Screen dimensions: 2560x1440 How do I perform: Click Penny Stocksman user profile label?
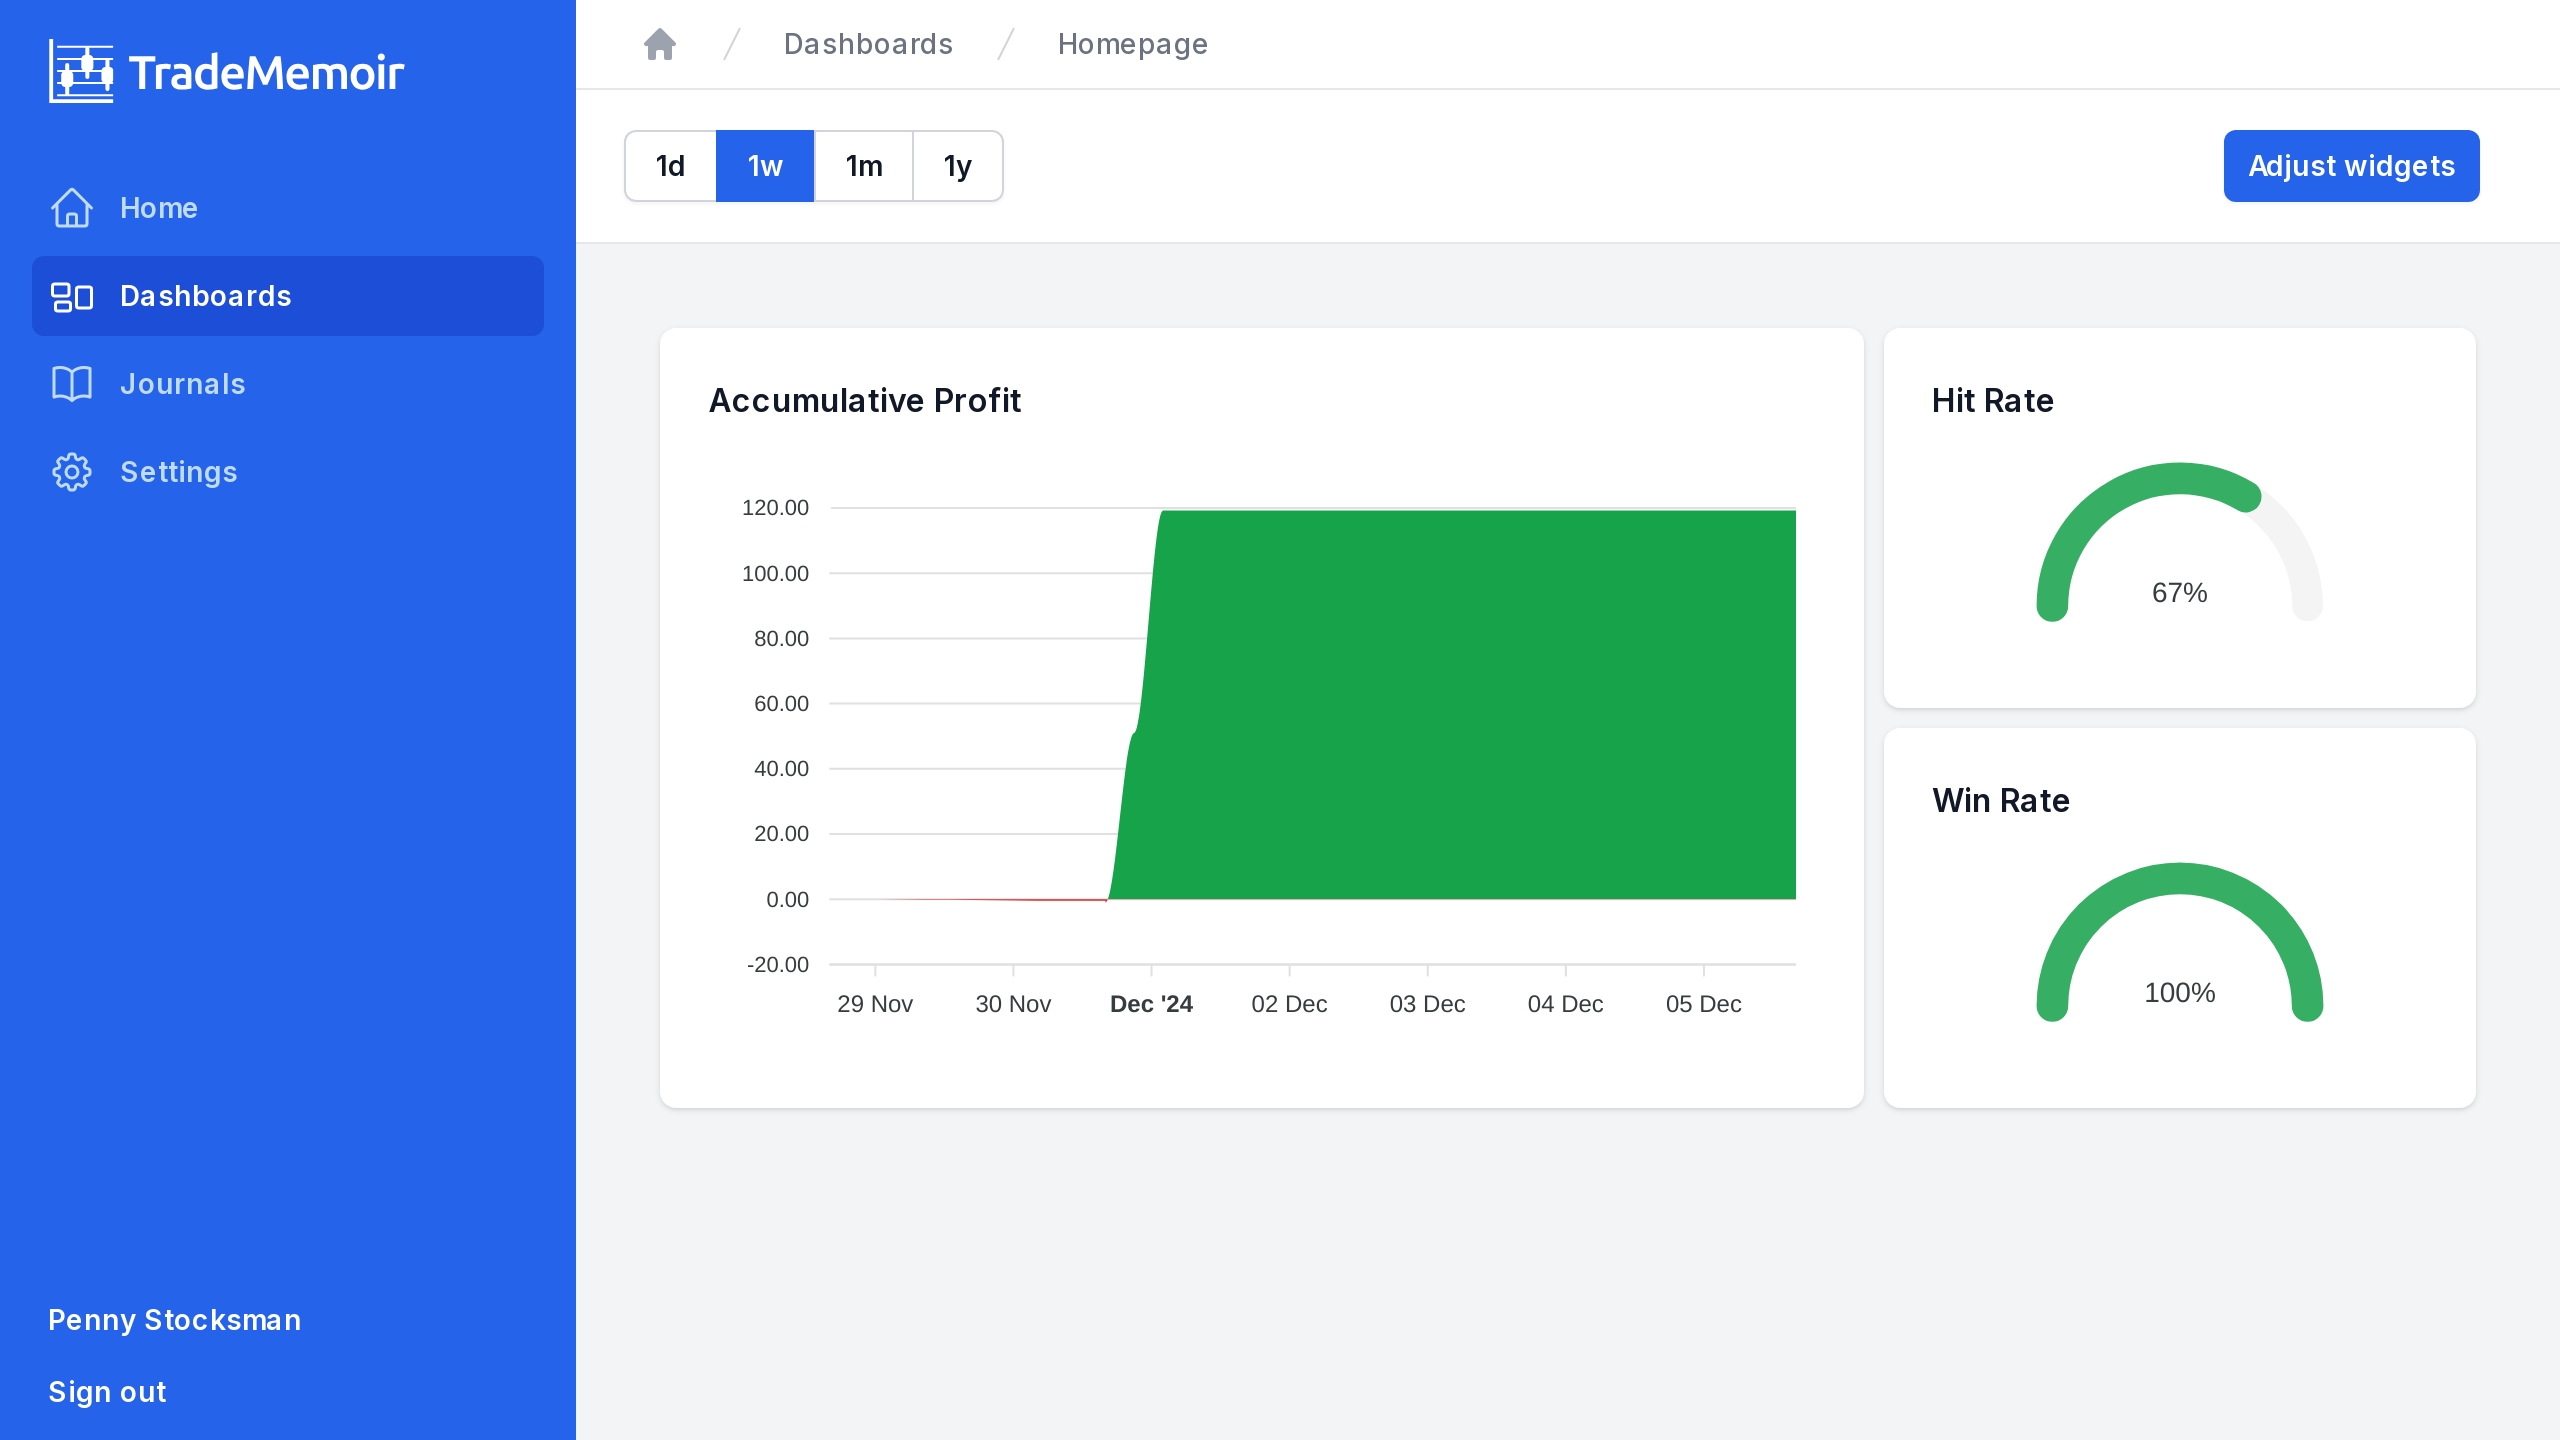(x=174, y=1319)
